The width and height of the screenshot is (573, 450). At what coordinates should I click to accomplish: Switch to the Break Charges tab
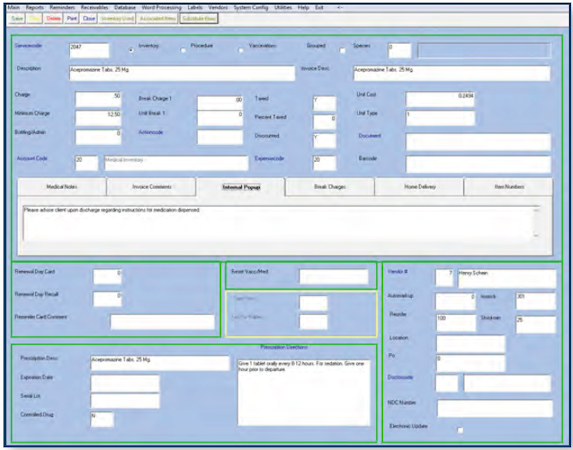point(330,187)
